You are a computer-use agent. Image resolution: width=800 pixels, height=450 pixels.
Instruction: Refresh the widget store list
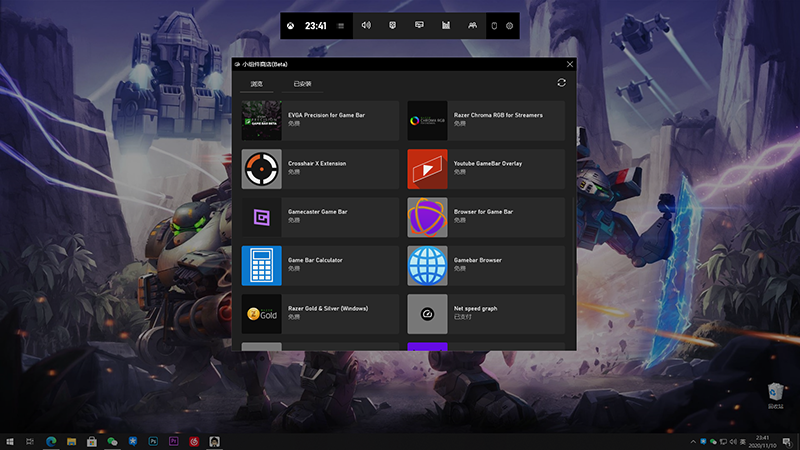[x=561, y=83]
